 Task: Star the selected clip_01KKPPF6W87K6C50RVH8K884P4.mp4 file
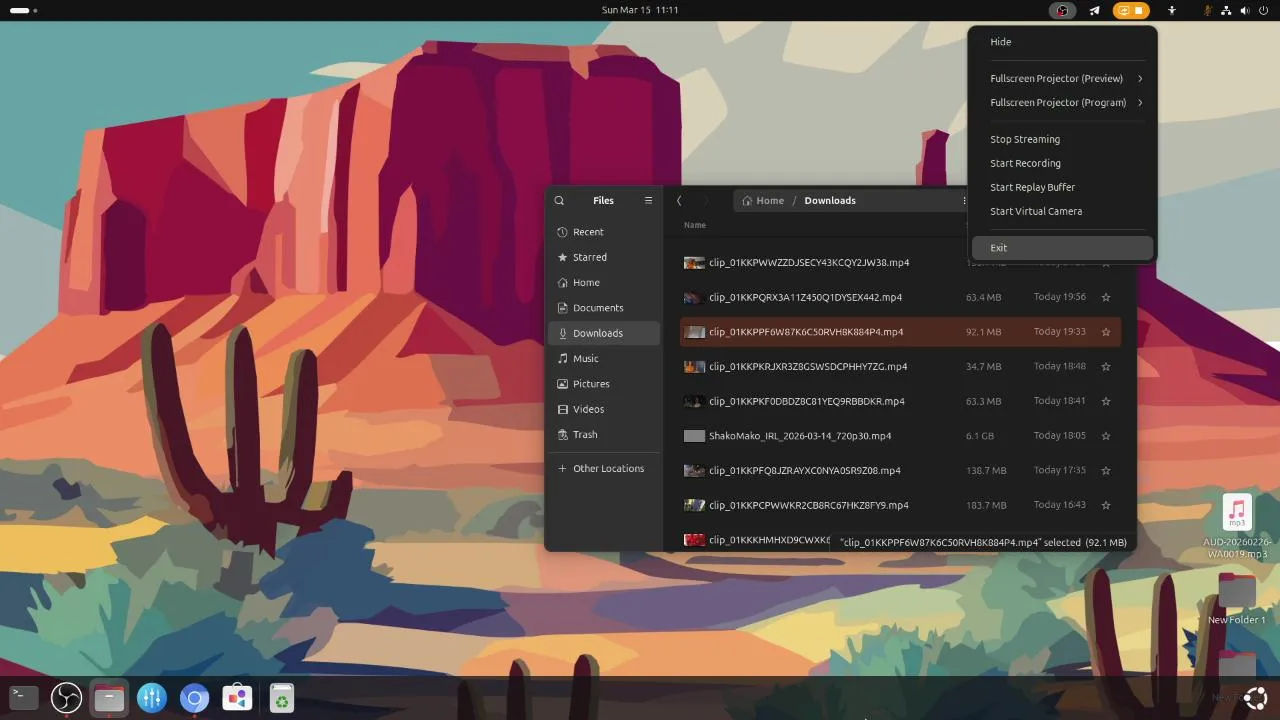click(1106, 332)
